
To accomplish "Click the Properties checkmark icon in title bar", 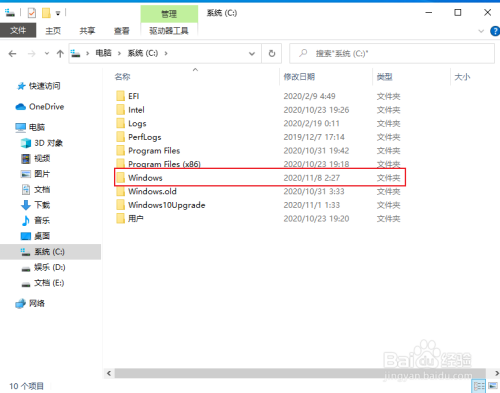I will tap(32, 13).
